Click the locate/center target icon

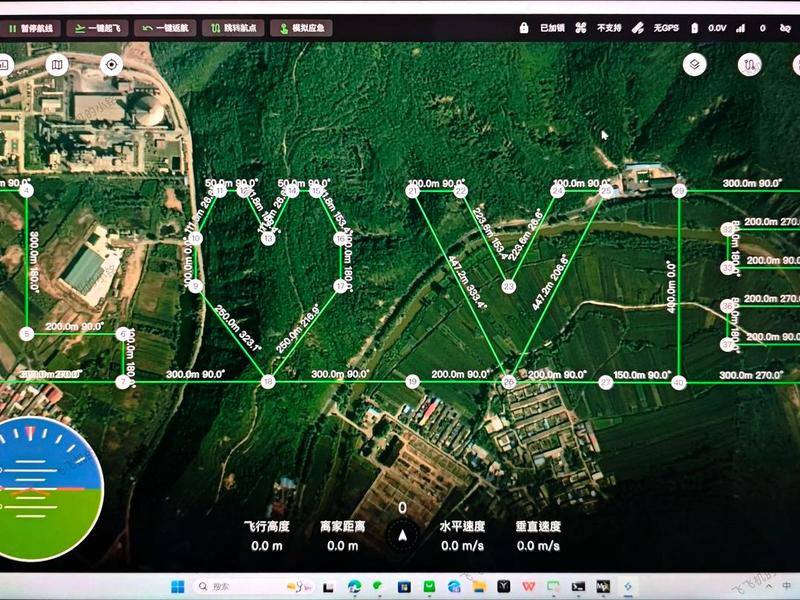(x=111, y=65)
